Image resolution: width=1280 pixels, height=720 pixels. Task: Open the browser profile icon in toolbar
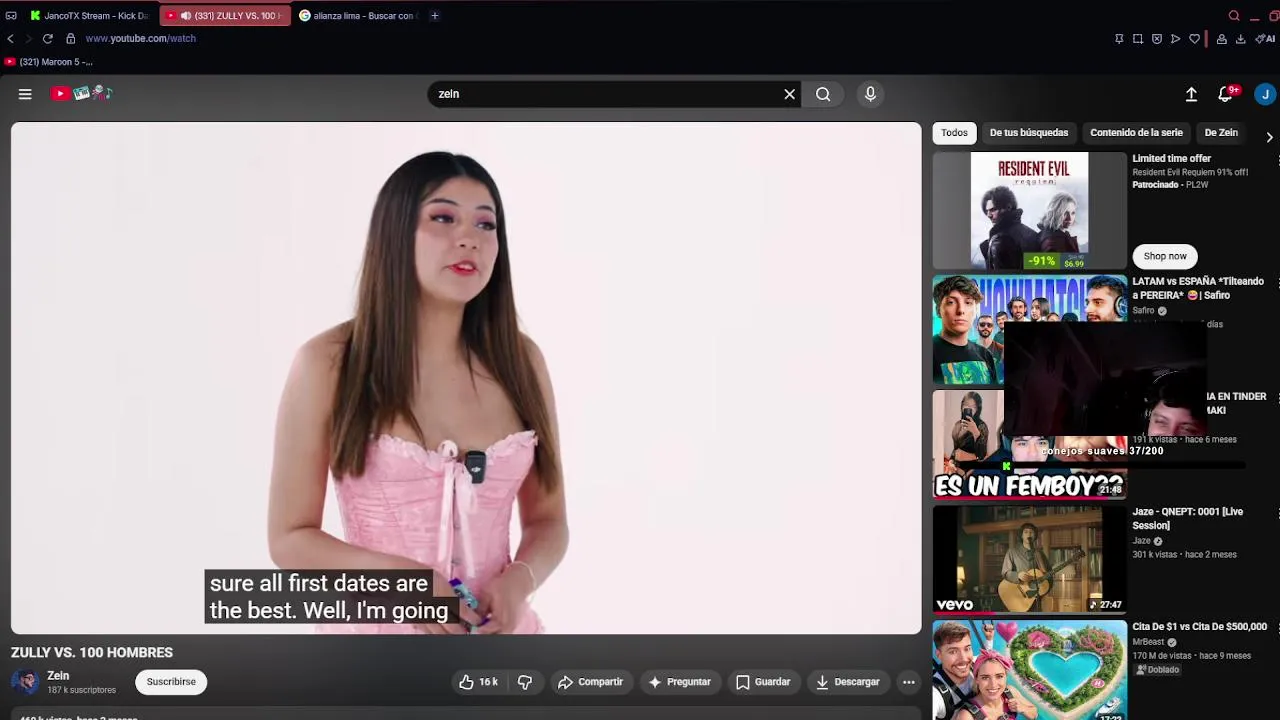click(x=1221, y=39)
